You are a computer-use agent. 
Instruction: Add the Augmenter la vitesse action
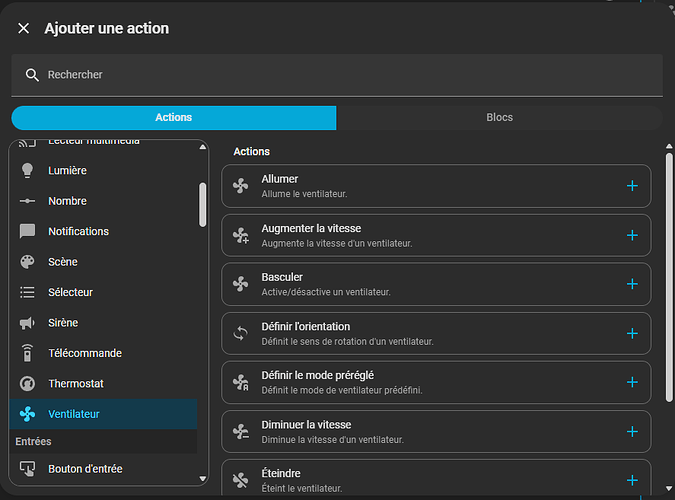(x=631, y=235)
